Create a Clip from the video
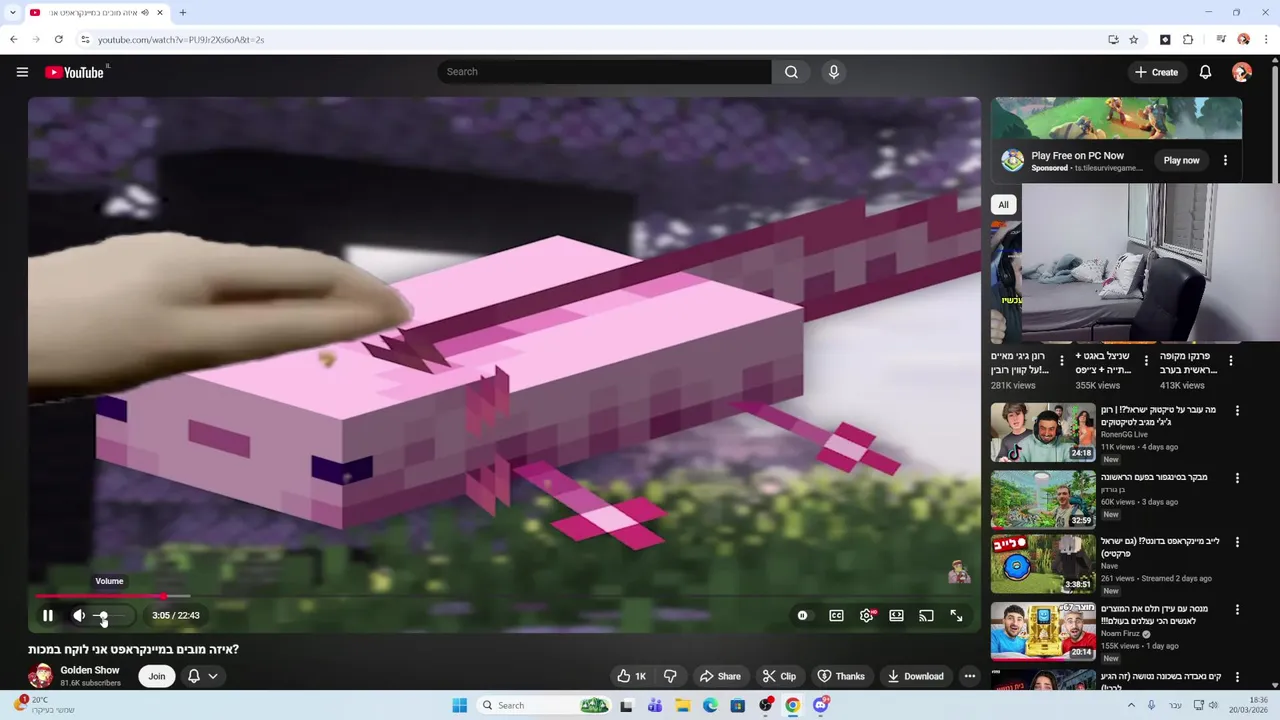This screenshot has width=1280, height=720. click(779, 676)
